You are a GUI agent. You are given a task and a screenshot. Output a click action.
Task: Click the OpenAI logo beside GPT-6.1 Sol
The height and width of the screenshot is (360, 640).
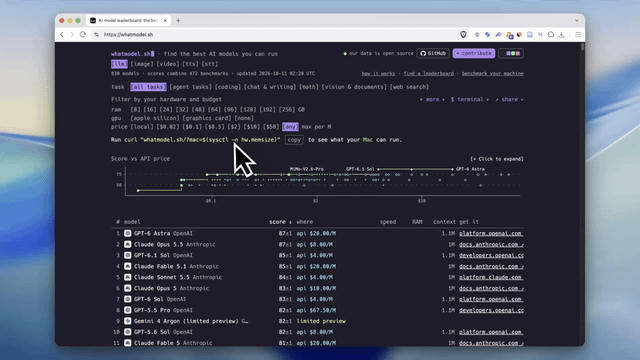(127, 255)
